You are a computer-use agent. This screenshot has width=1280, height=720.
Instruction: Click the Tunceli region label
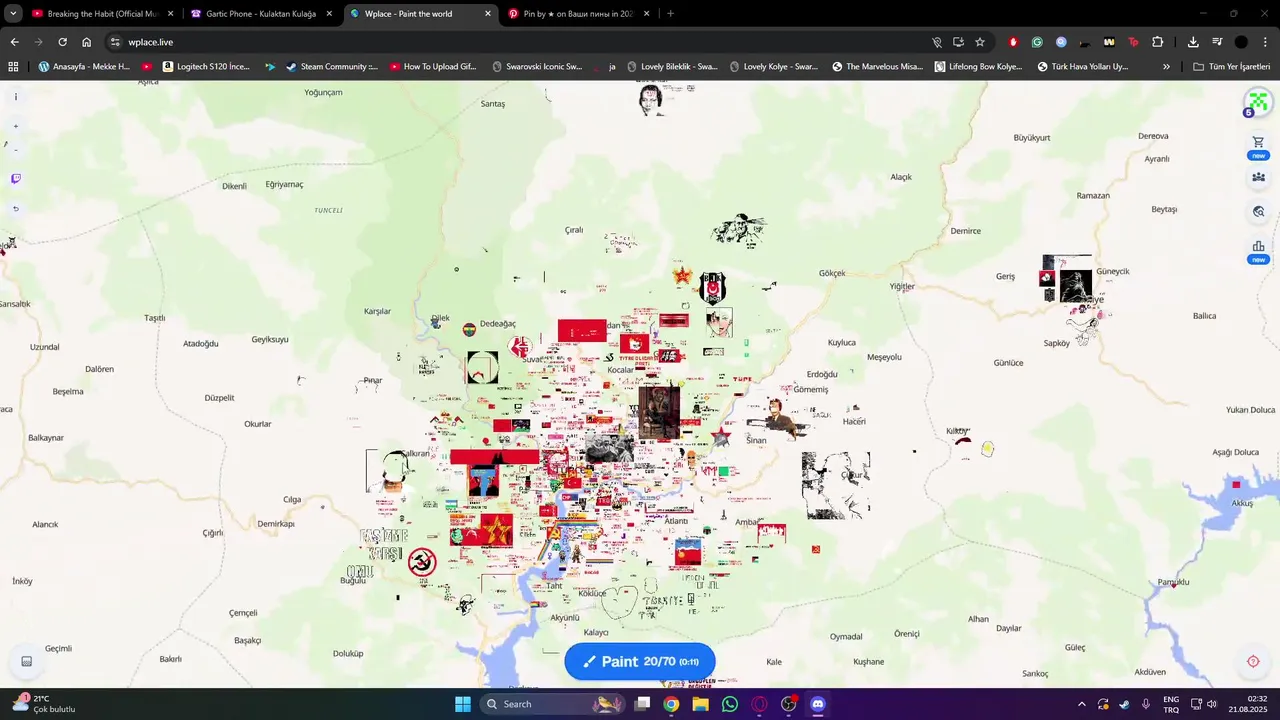click(x=328, y=210)
